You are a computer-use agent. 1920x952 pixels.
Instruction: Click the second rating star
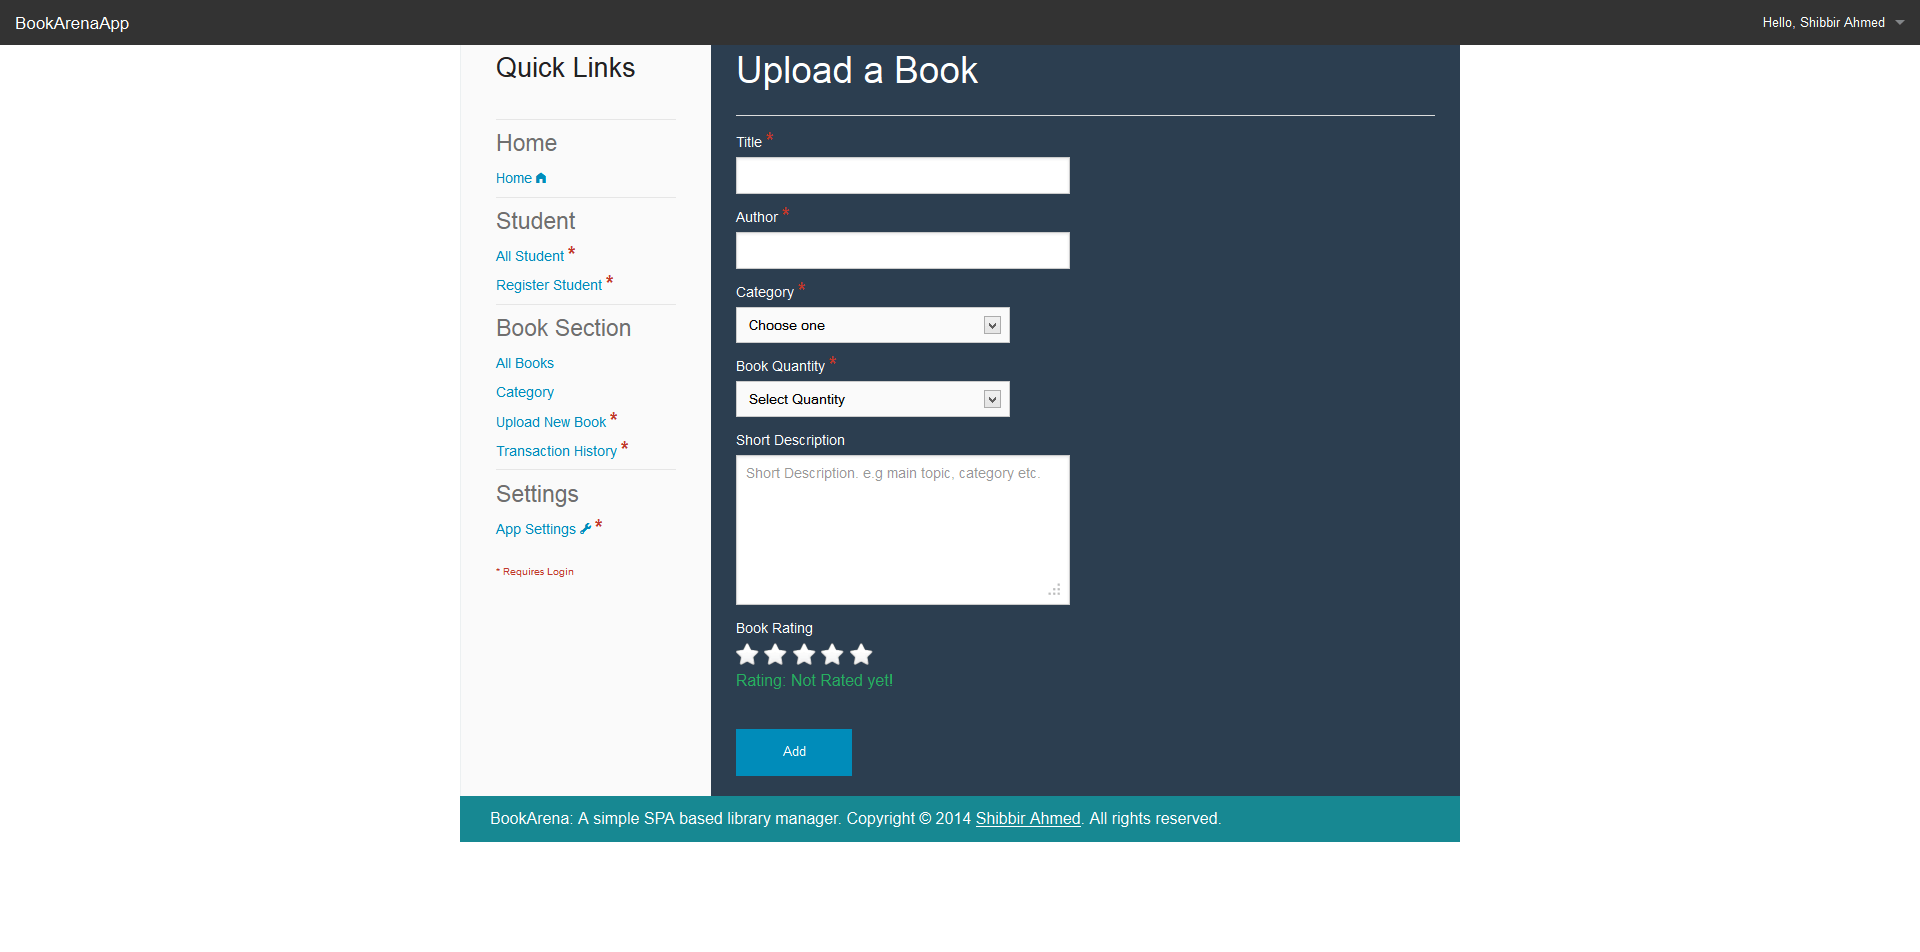(775, 655)
